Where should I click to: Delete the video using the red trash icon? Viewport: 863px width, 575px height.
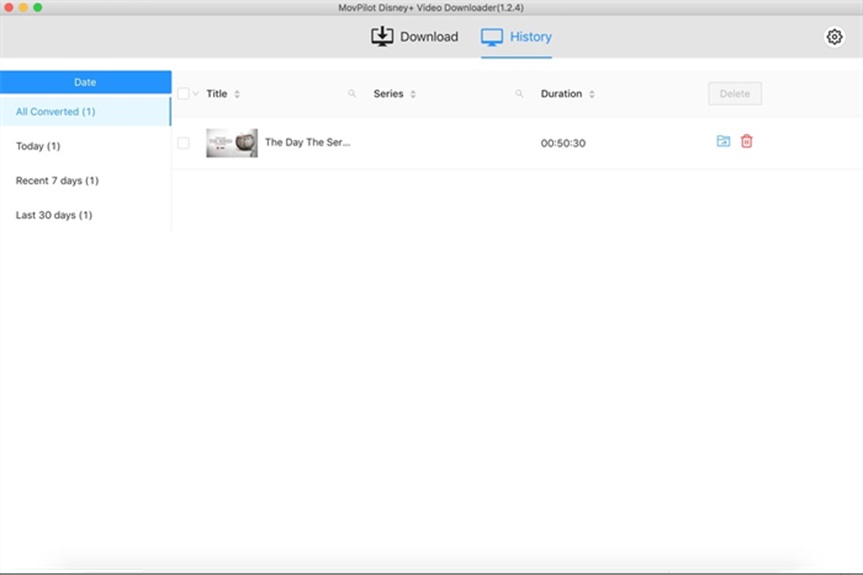747,142
